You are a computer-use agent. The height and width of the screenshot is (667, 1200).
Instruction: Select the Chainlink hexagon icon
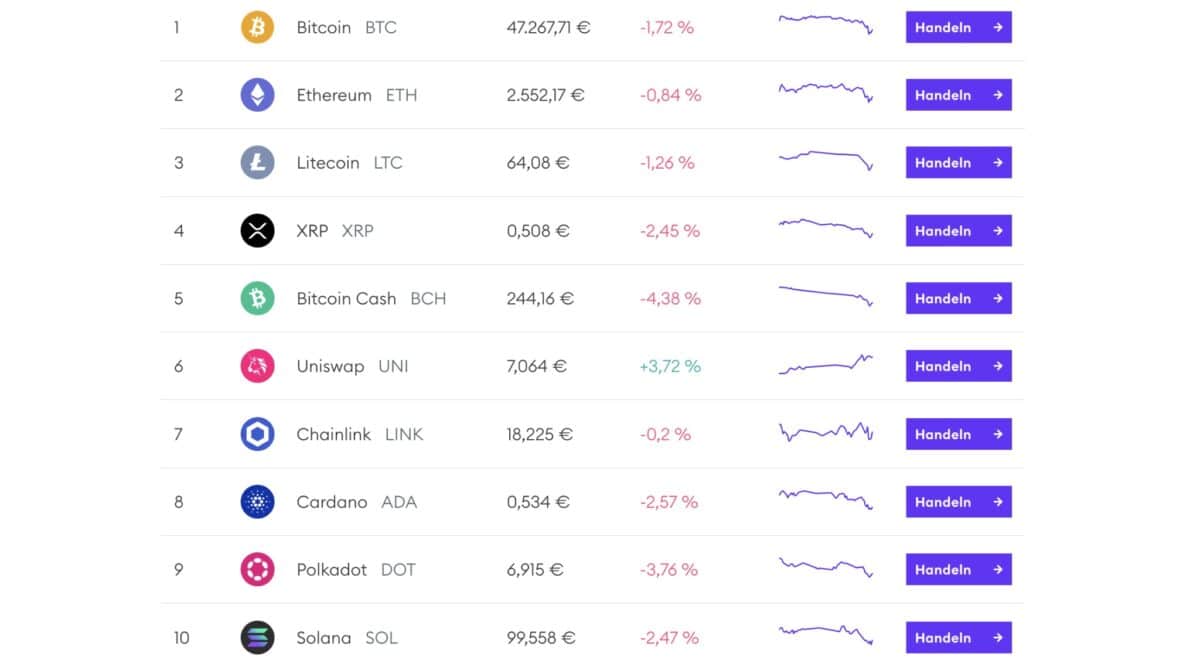pyautogui.click(x=257, y=434)
